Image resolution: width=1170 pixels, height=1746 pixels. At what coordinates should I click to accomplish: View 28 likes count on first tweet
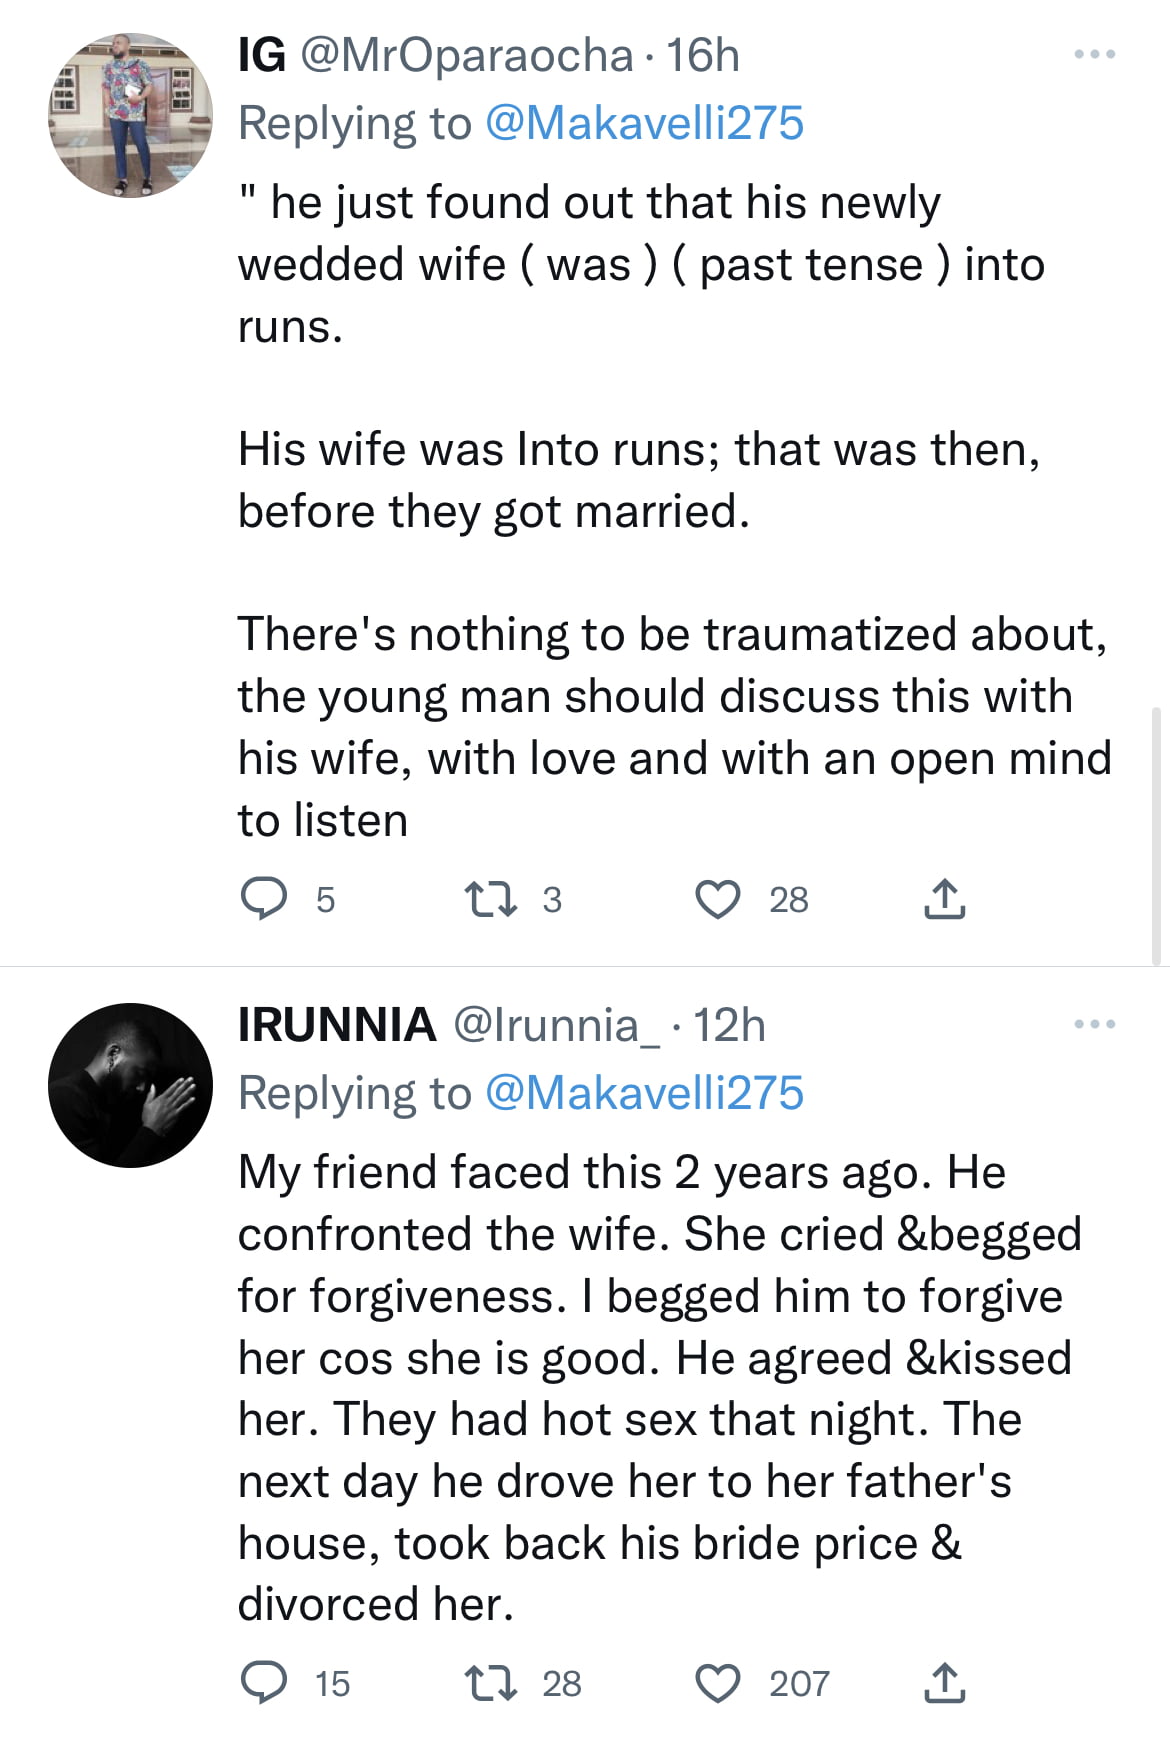coord(788,900)
